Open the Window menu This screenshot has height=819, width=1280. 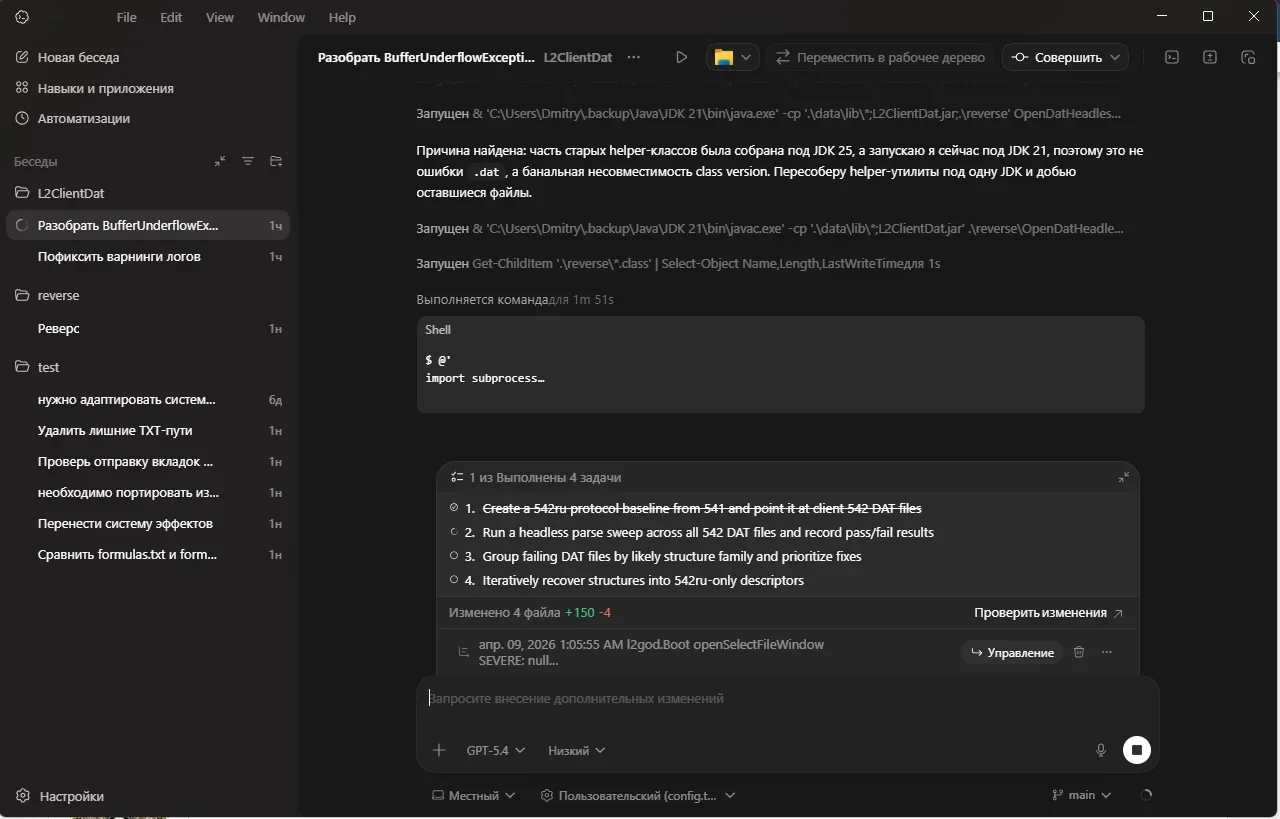[x=281, y=17]
